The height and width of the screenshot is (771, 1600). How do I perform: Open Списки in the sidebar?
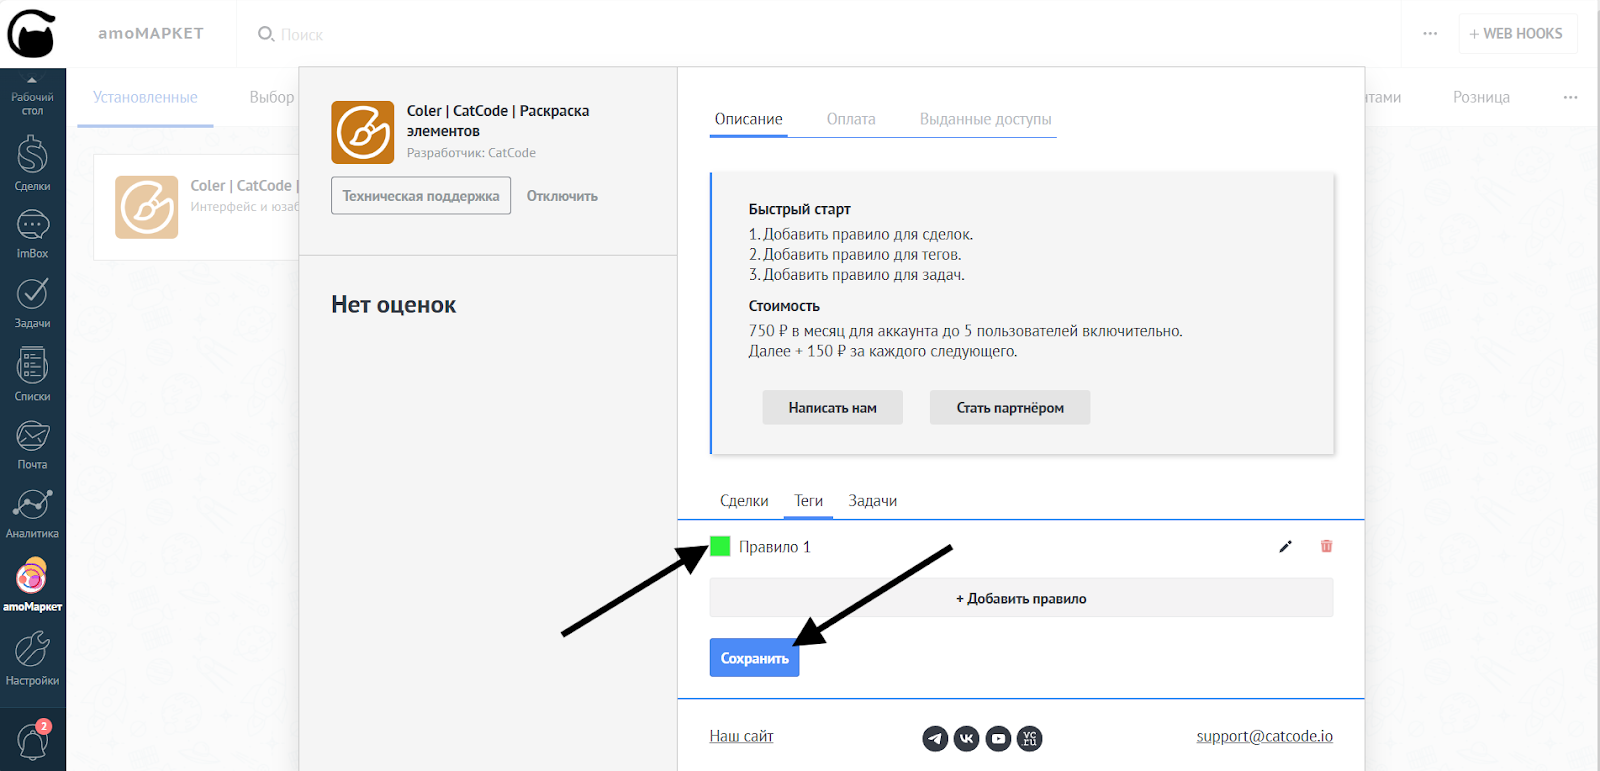32,373
